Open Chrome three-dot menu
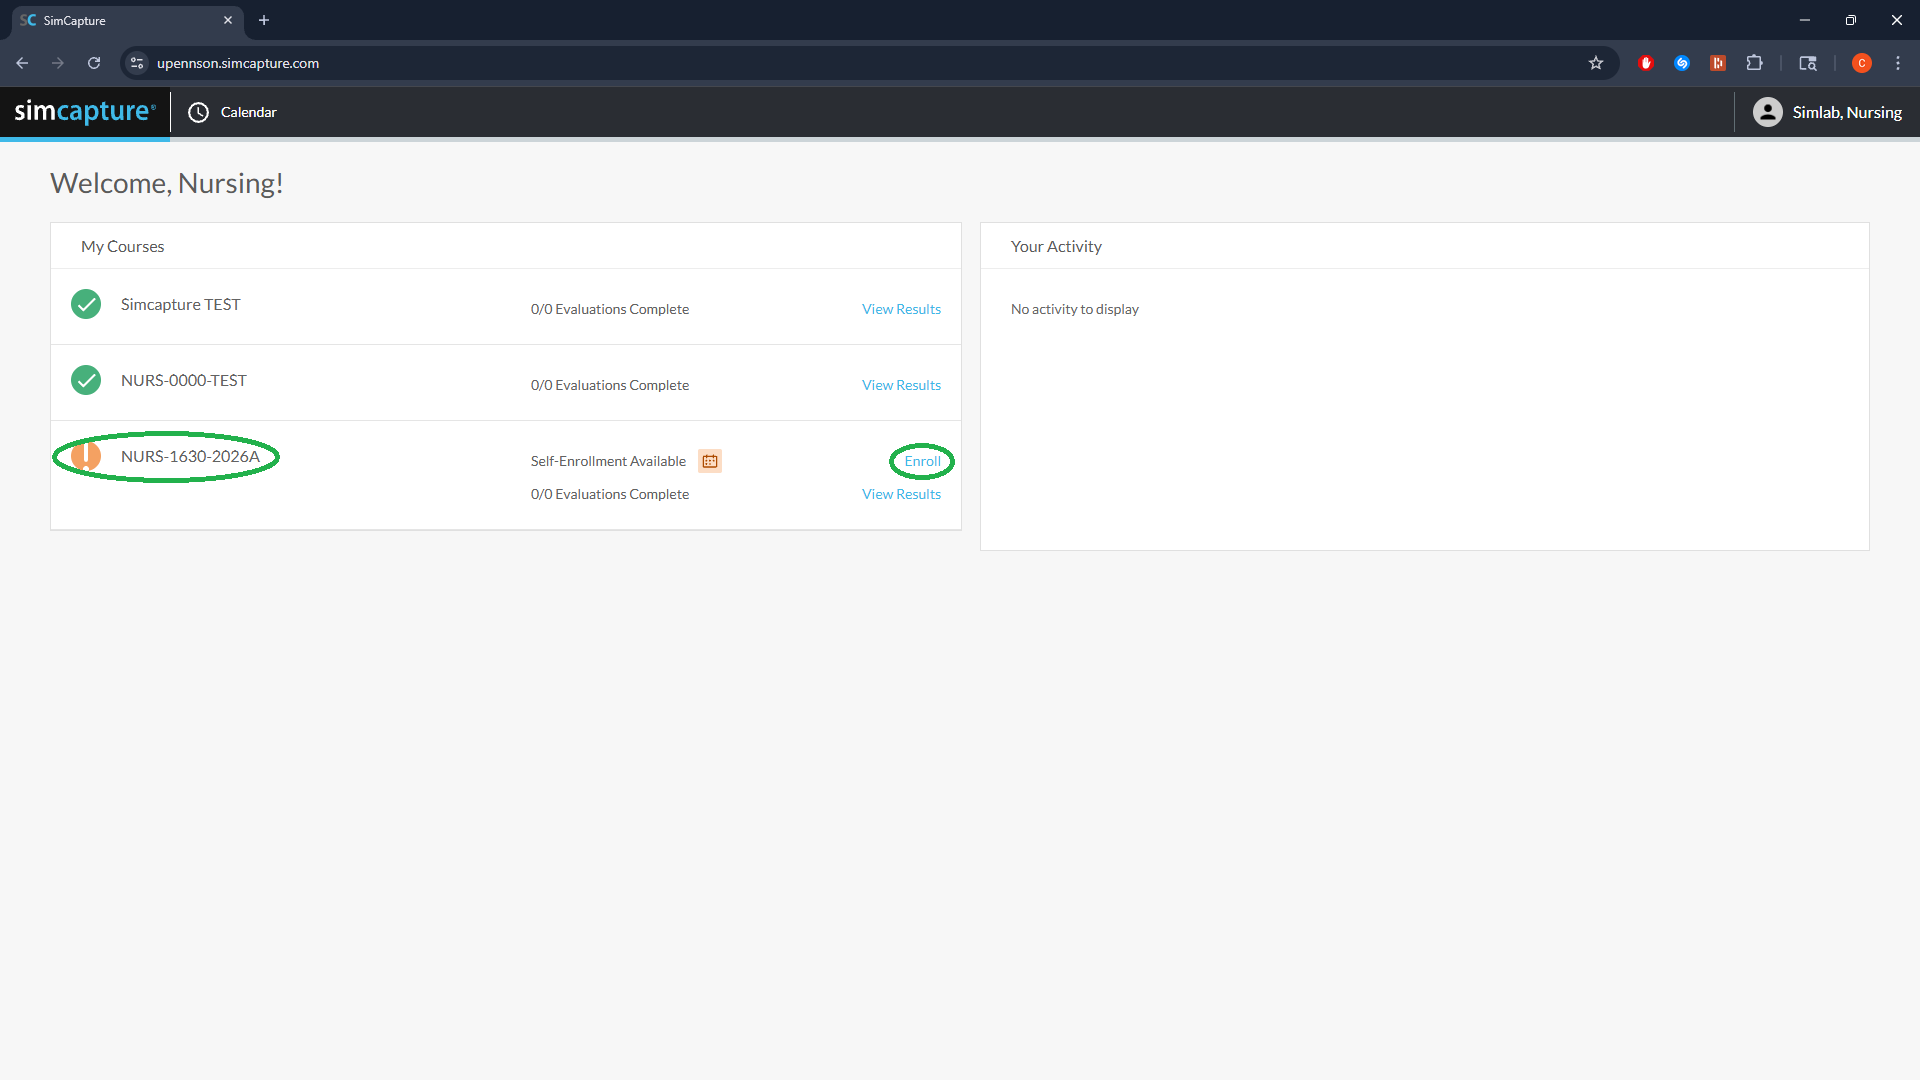1920x1080 pixels. 1898,63
